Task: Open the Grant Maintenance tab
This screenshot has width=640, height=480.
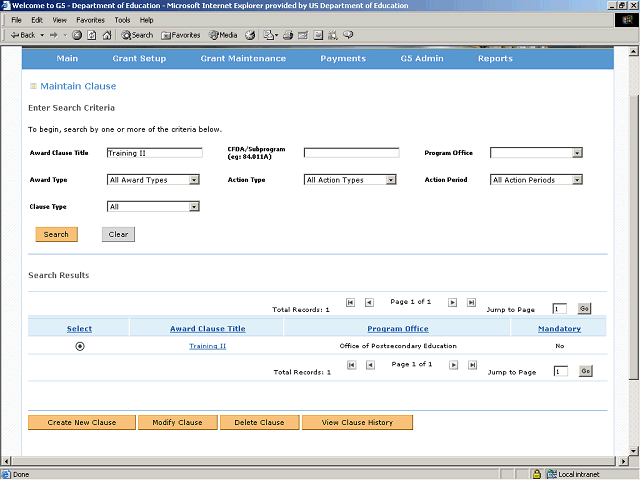Action: click(243, 59)
